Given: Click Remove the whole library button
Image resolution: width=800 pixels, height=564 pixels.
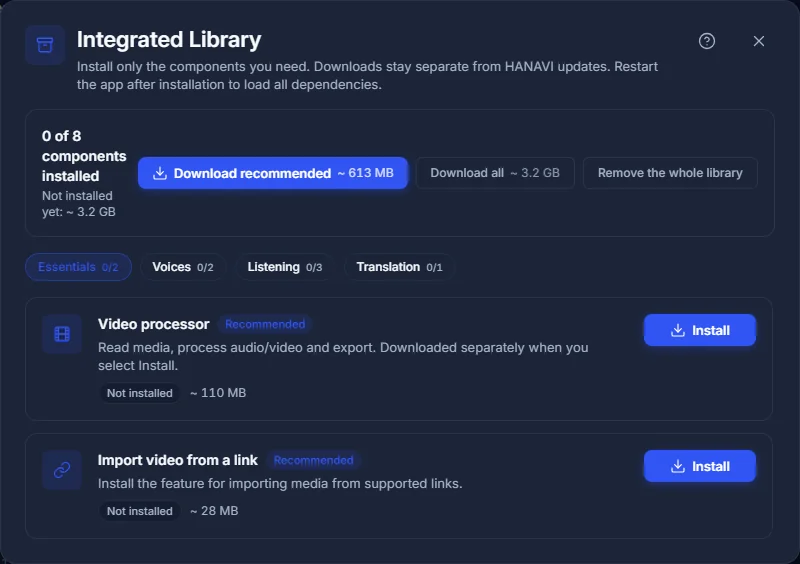Looking at the screenshot, I should tap(670, 173).
